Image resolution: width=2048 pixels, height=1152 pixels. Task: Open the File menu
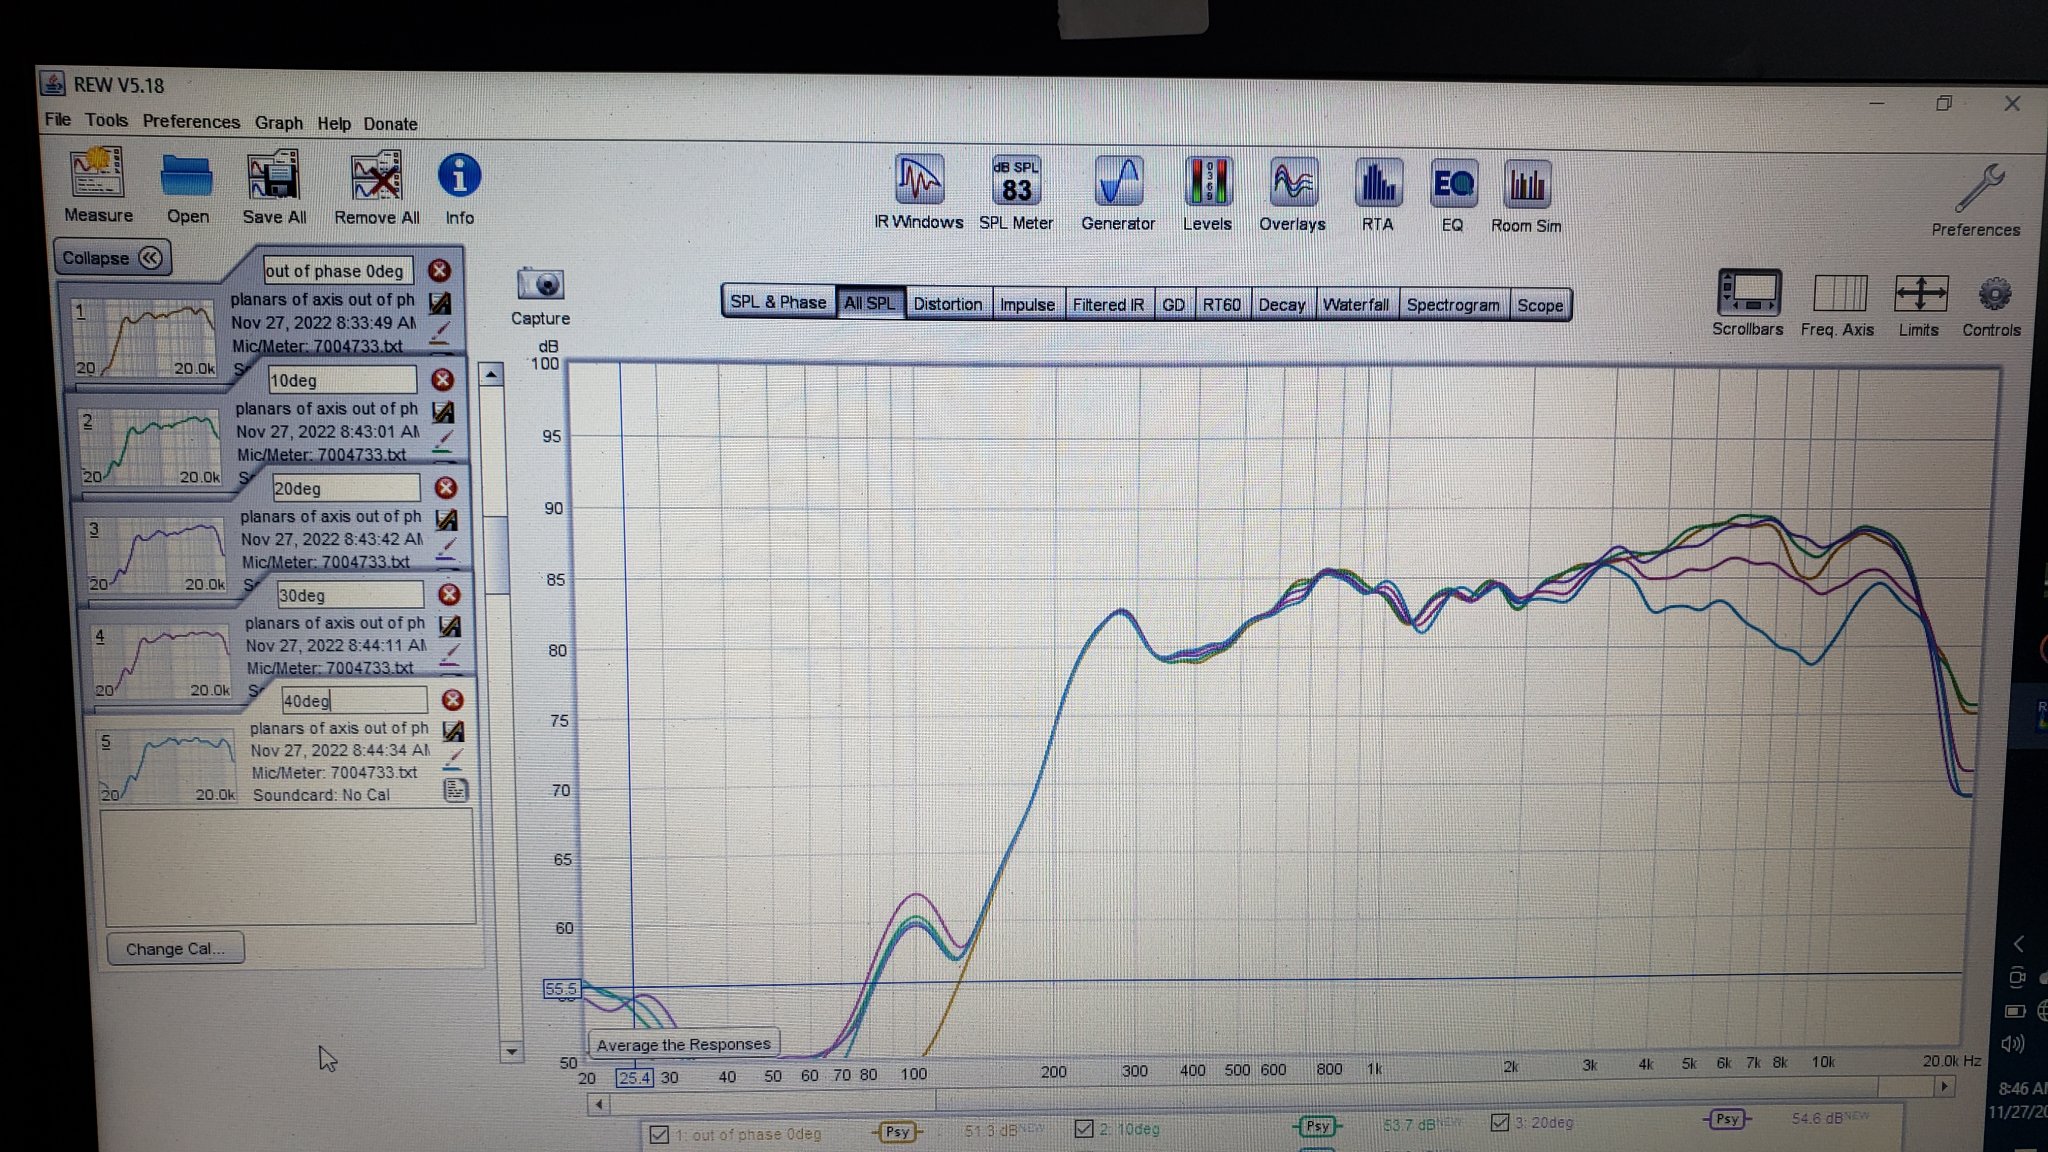click(x=58, y=120)
